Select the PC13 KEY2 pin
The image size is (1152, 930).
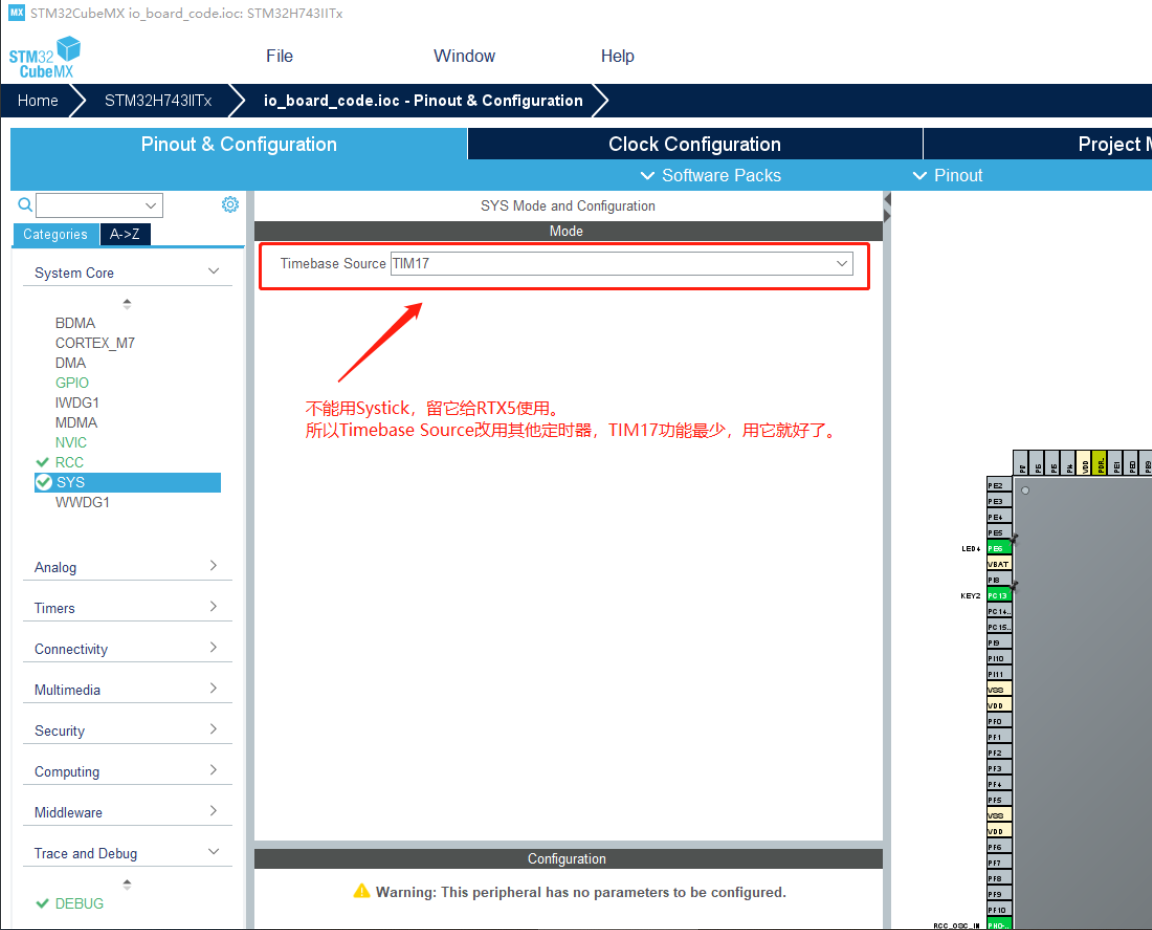999,594
